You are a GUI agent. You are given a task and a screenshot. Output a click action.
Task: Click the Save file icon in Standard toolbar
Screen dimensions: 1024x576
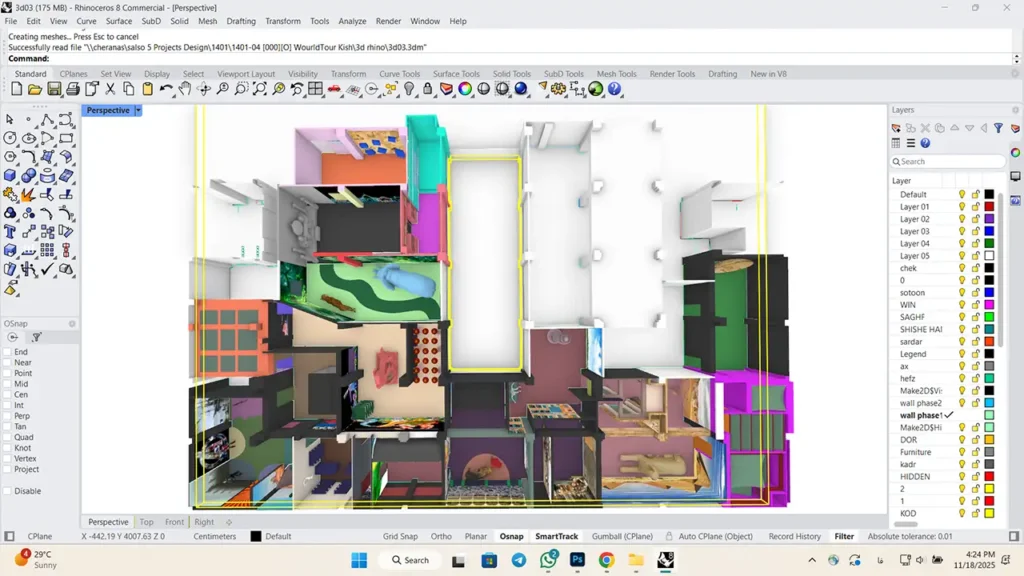(x=55, y=89)
